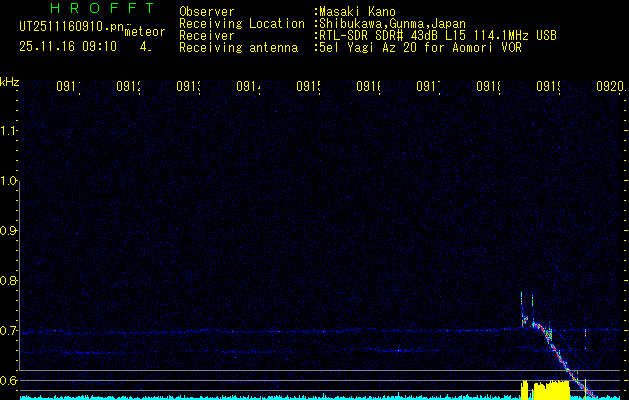Select the 1.1 frequency axis tick
Viewport: 629px width, 400px height.
[x=9, y=131]
